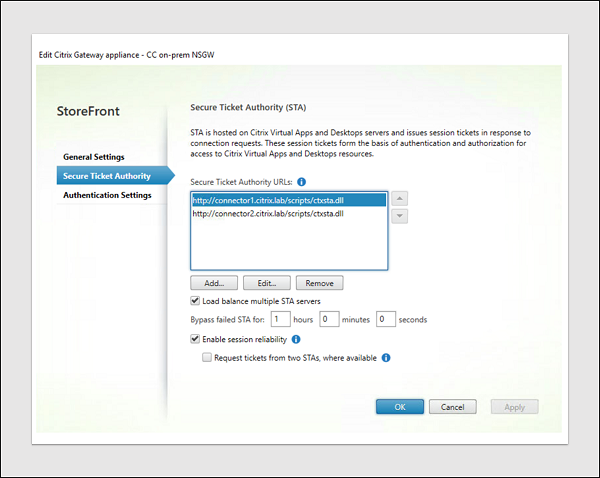Move selected STA URL down with arrow
This screenshot has height=478, width=600.
[x=399, y=216]
